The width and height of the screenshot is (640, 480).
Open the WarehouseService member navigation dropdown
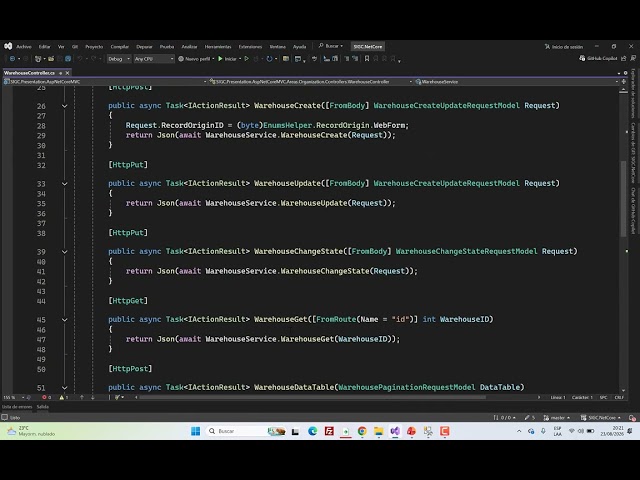517,82
